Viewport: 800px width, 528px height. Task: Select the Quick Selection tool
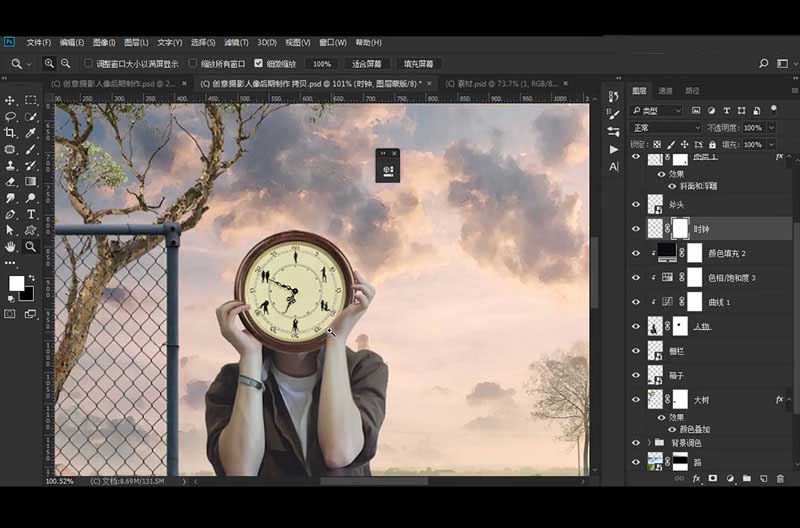[31, 117]
